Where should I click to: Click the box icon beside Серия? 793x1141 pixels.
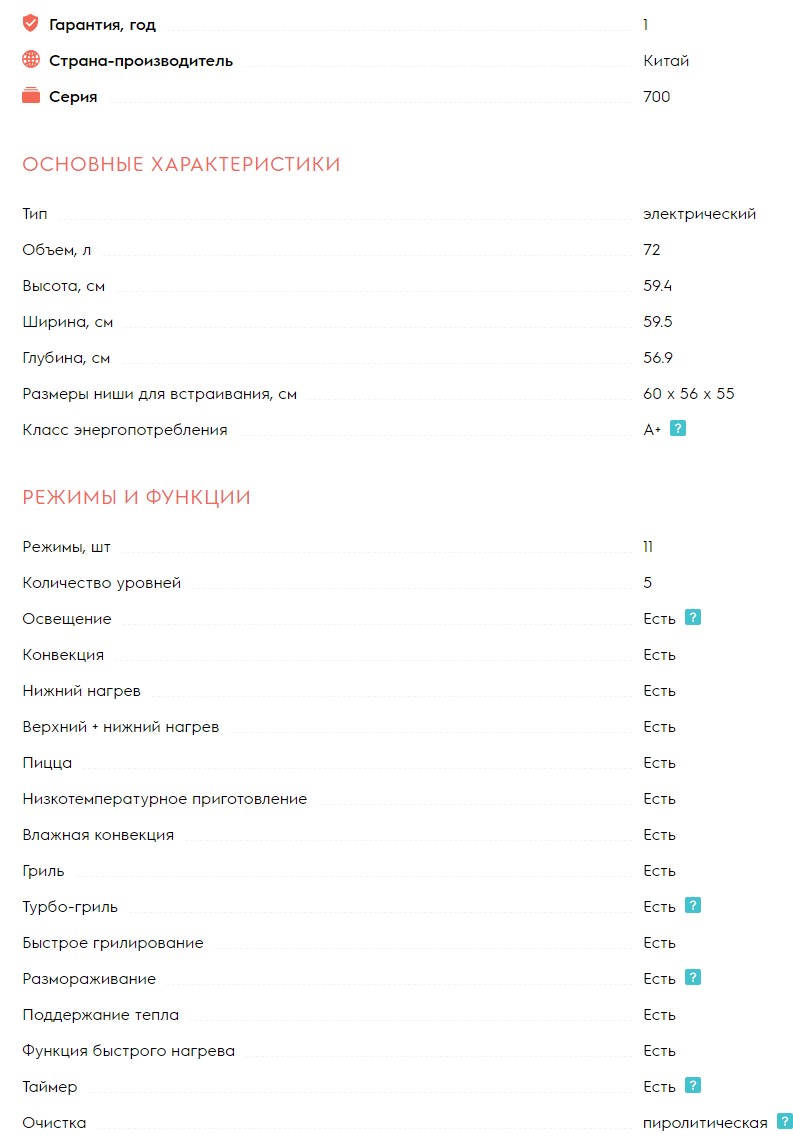(x=31, y=96)
